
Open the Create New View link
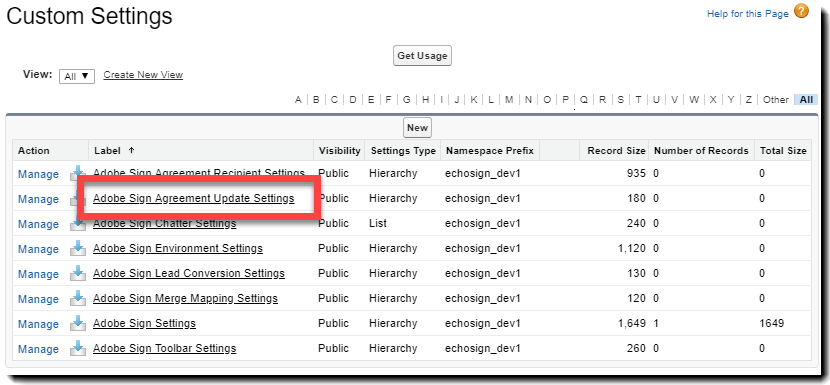tap(143, 75)
